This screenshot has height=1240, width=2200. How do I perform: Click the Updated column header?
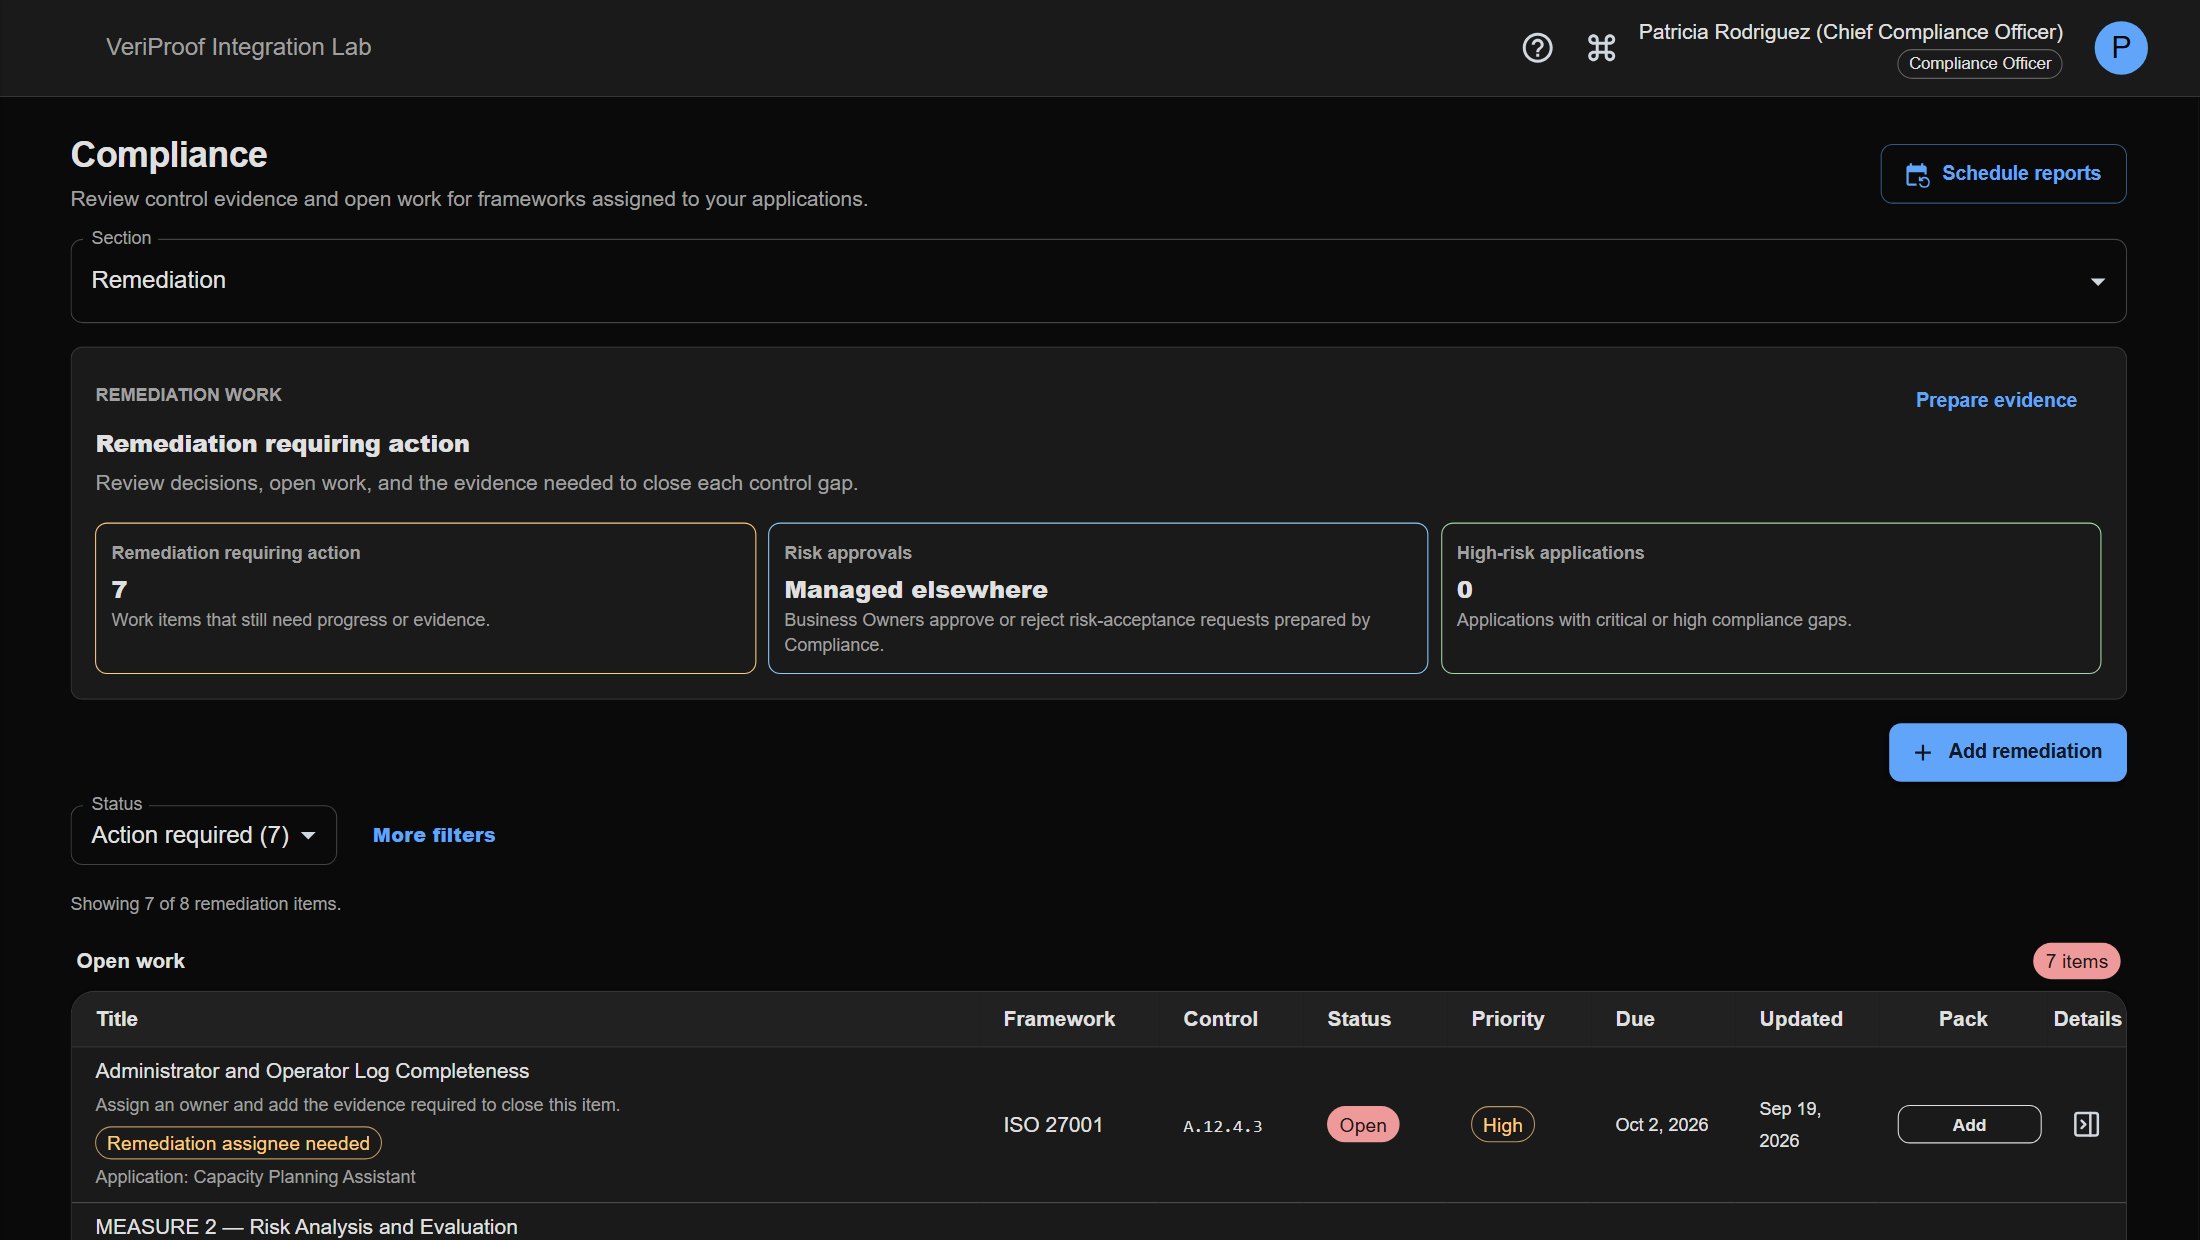pyautogui.click(x=1800, y=1019)
